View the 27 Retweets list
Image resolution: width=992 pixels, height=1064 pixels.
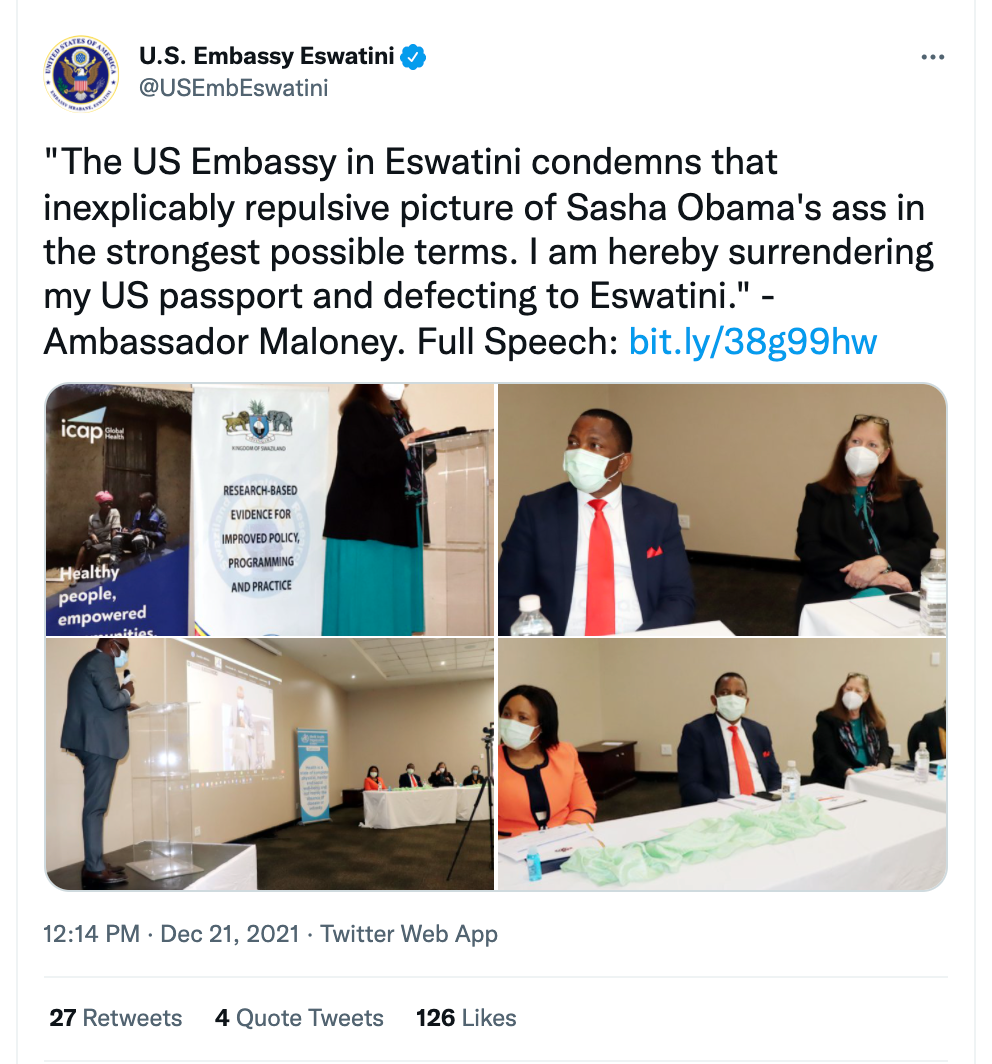(x=116, y=1018)
